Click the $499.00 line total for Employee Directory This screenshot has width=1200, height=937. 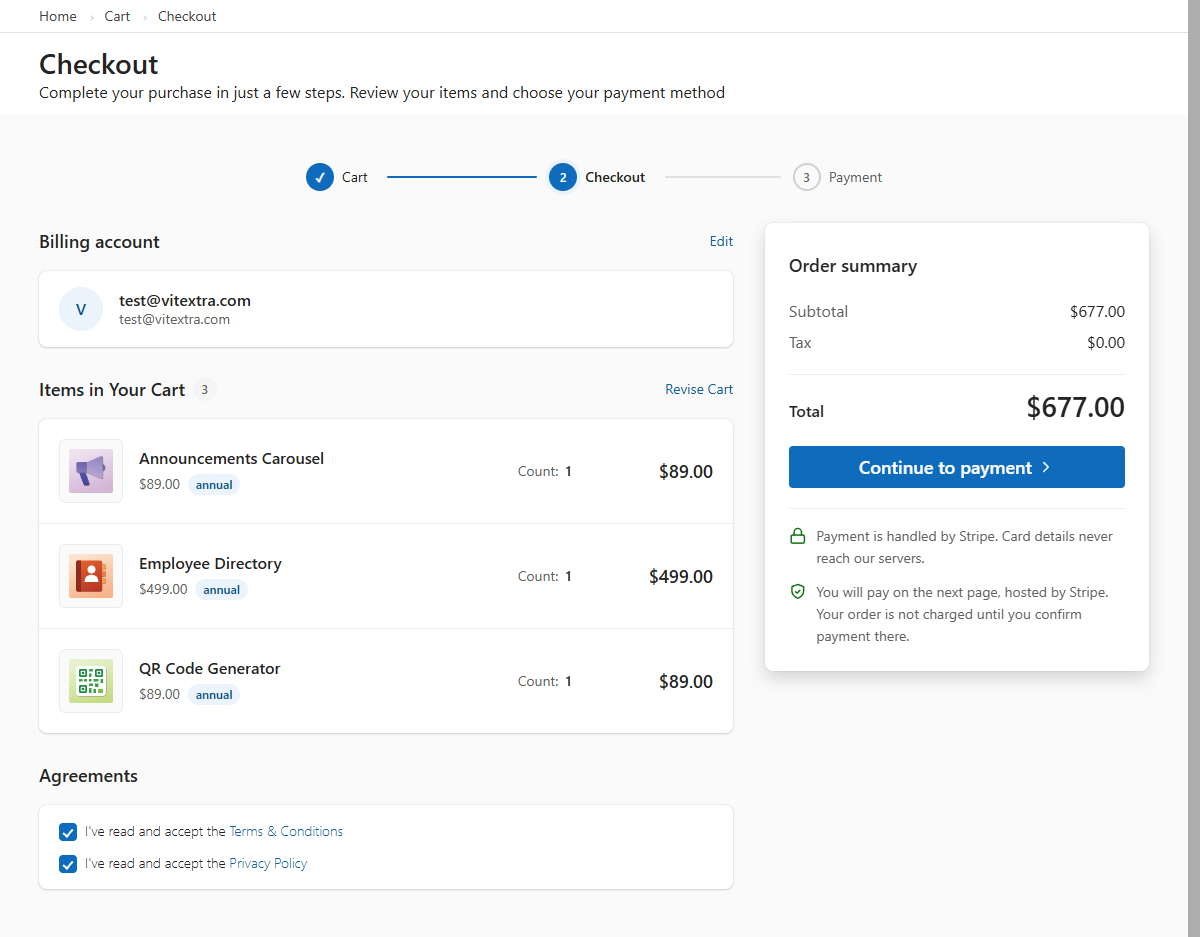tap(681, 577)
